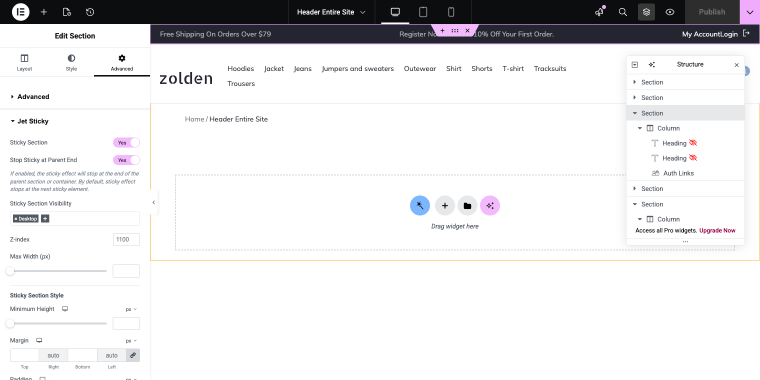The height and width of the screenshot is (380, 760).
Task: Click the Home breadcrumb link
Action: 194,119
